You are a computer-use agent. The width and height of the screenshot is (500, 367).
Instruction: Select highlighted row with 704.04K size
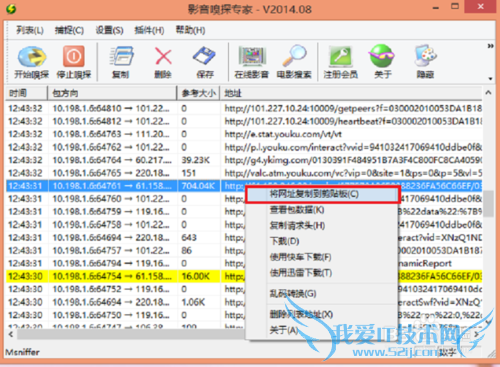pyautogui.click(x=244, y=186)
